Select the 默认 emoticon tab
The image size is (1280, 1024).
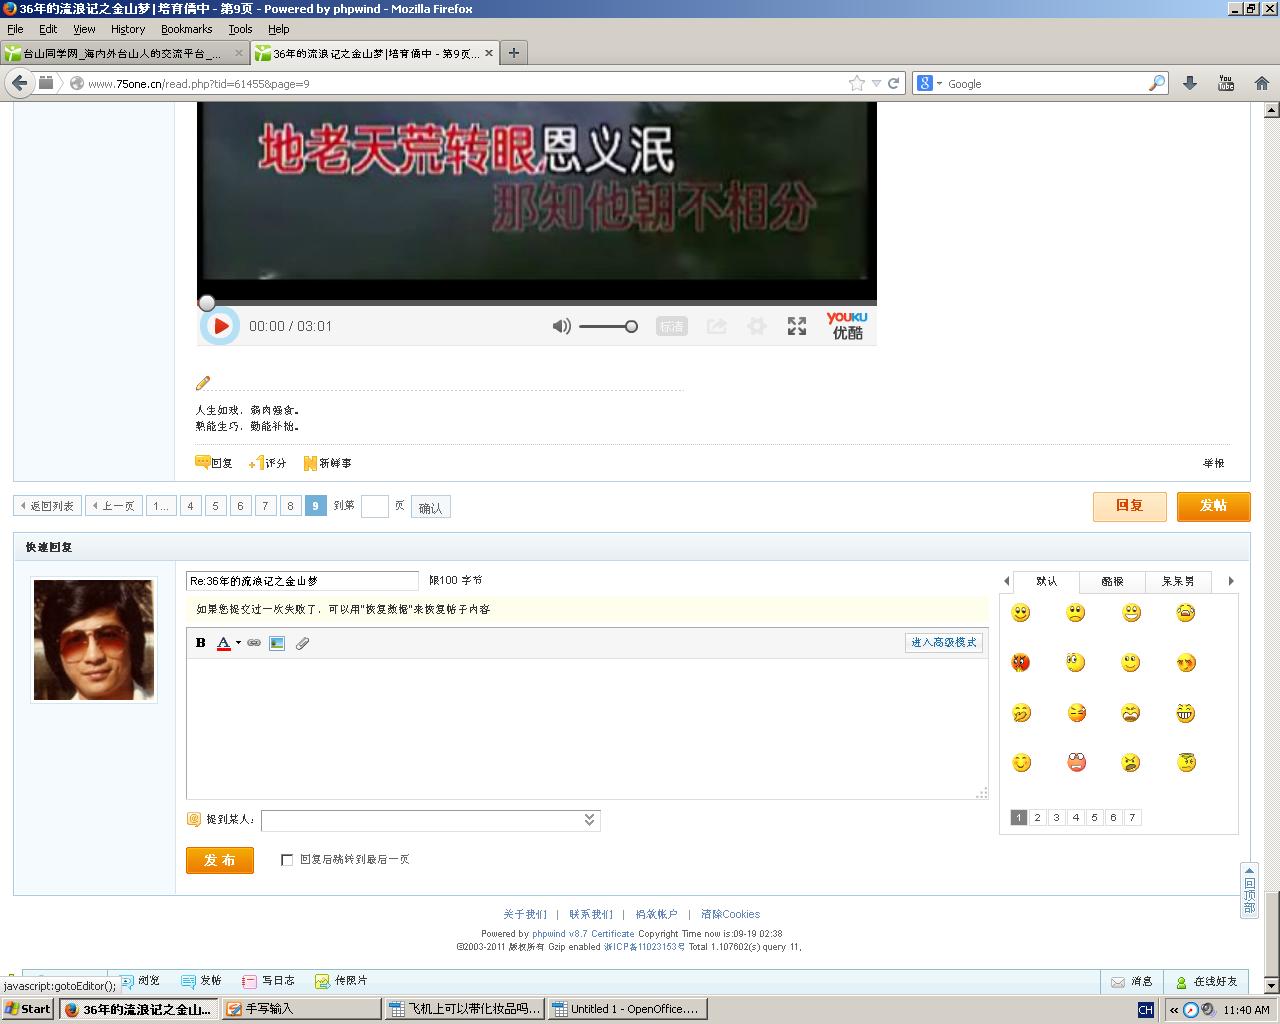click(1046, 581)
